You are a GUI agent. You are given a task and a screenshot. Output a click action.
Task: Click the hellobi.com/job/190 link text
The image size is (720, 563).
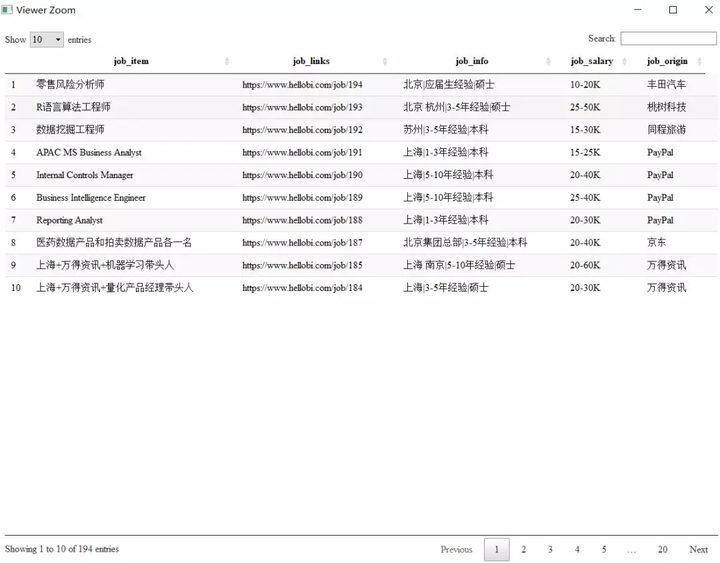302,175
